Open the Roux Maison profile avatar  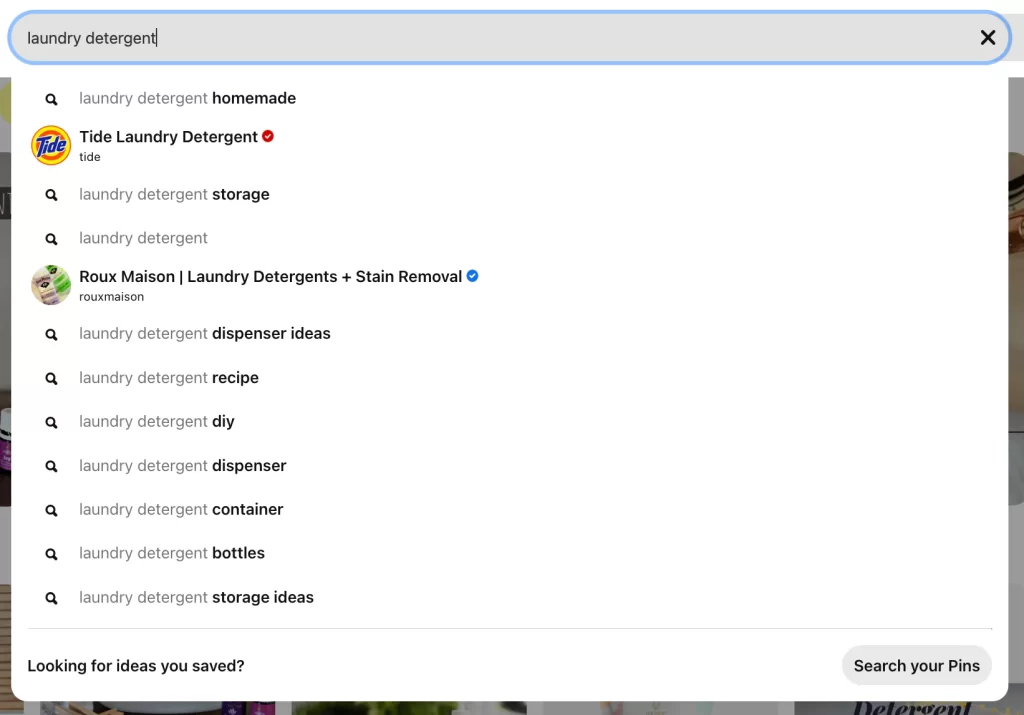[x=51, y=285]
